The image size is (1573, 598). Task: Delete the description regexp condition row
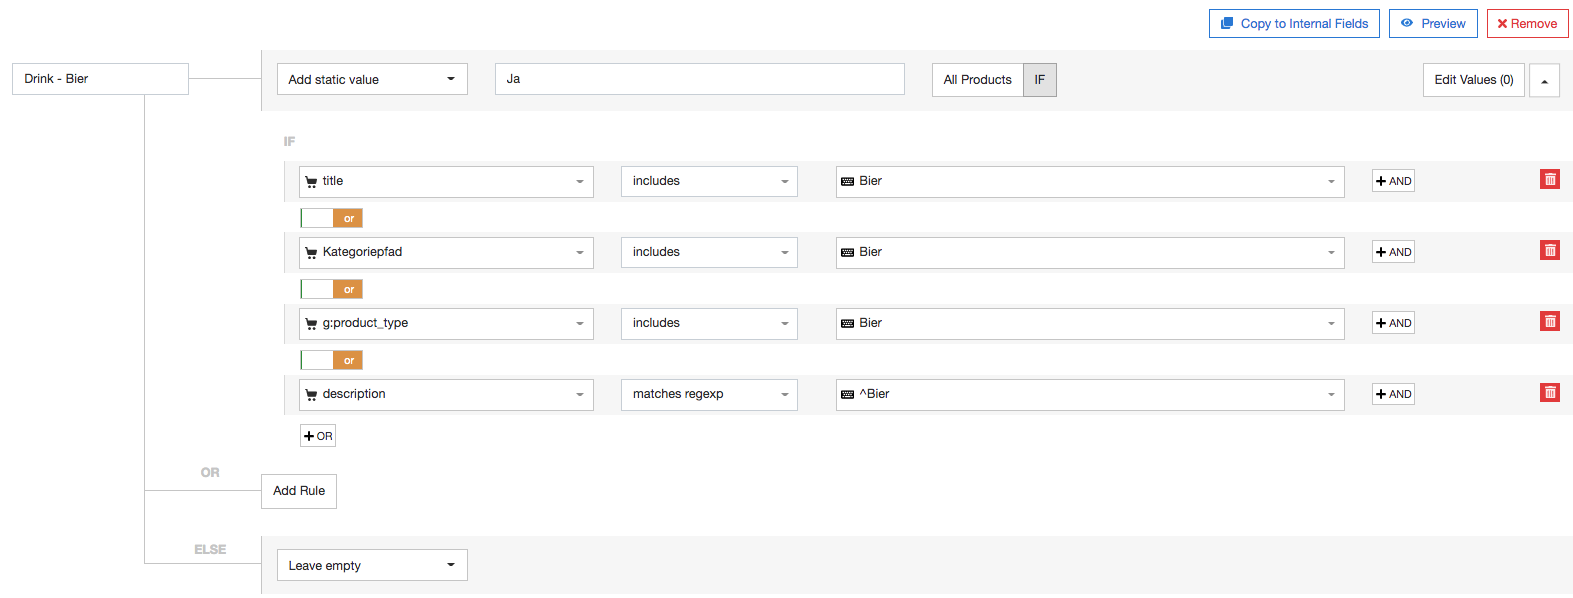[x=1549, y=393]
